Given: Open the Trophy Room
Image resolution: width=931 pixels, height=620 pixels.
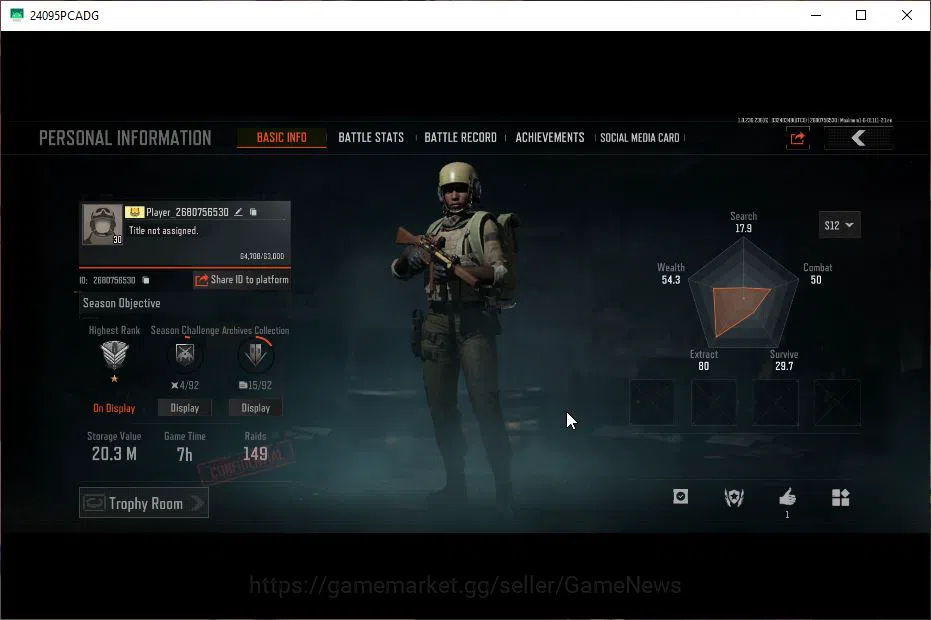Looking at the screenshot, I should [x=144, y=503].
